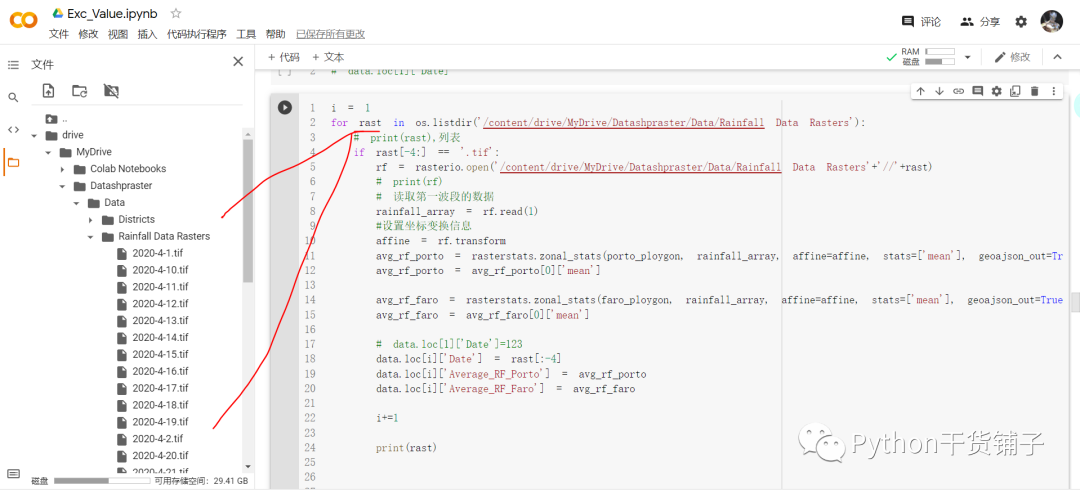
Task: Run the code cell
Action: point(284,107)
